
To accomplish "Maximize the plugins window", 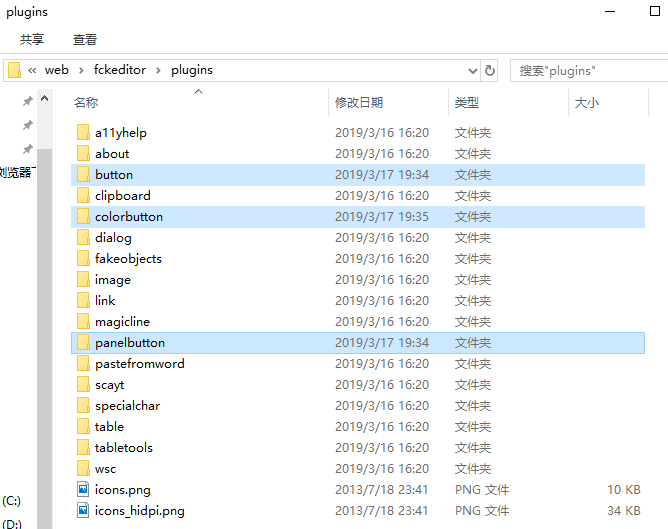I will 655,11.
